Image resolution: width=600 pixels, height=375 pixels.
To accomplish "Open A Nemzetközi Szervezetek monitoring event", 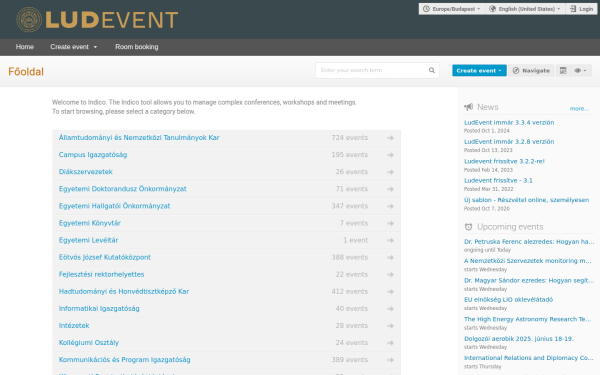I will pyautogui.click(x=528, y=261).
